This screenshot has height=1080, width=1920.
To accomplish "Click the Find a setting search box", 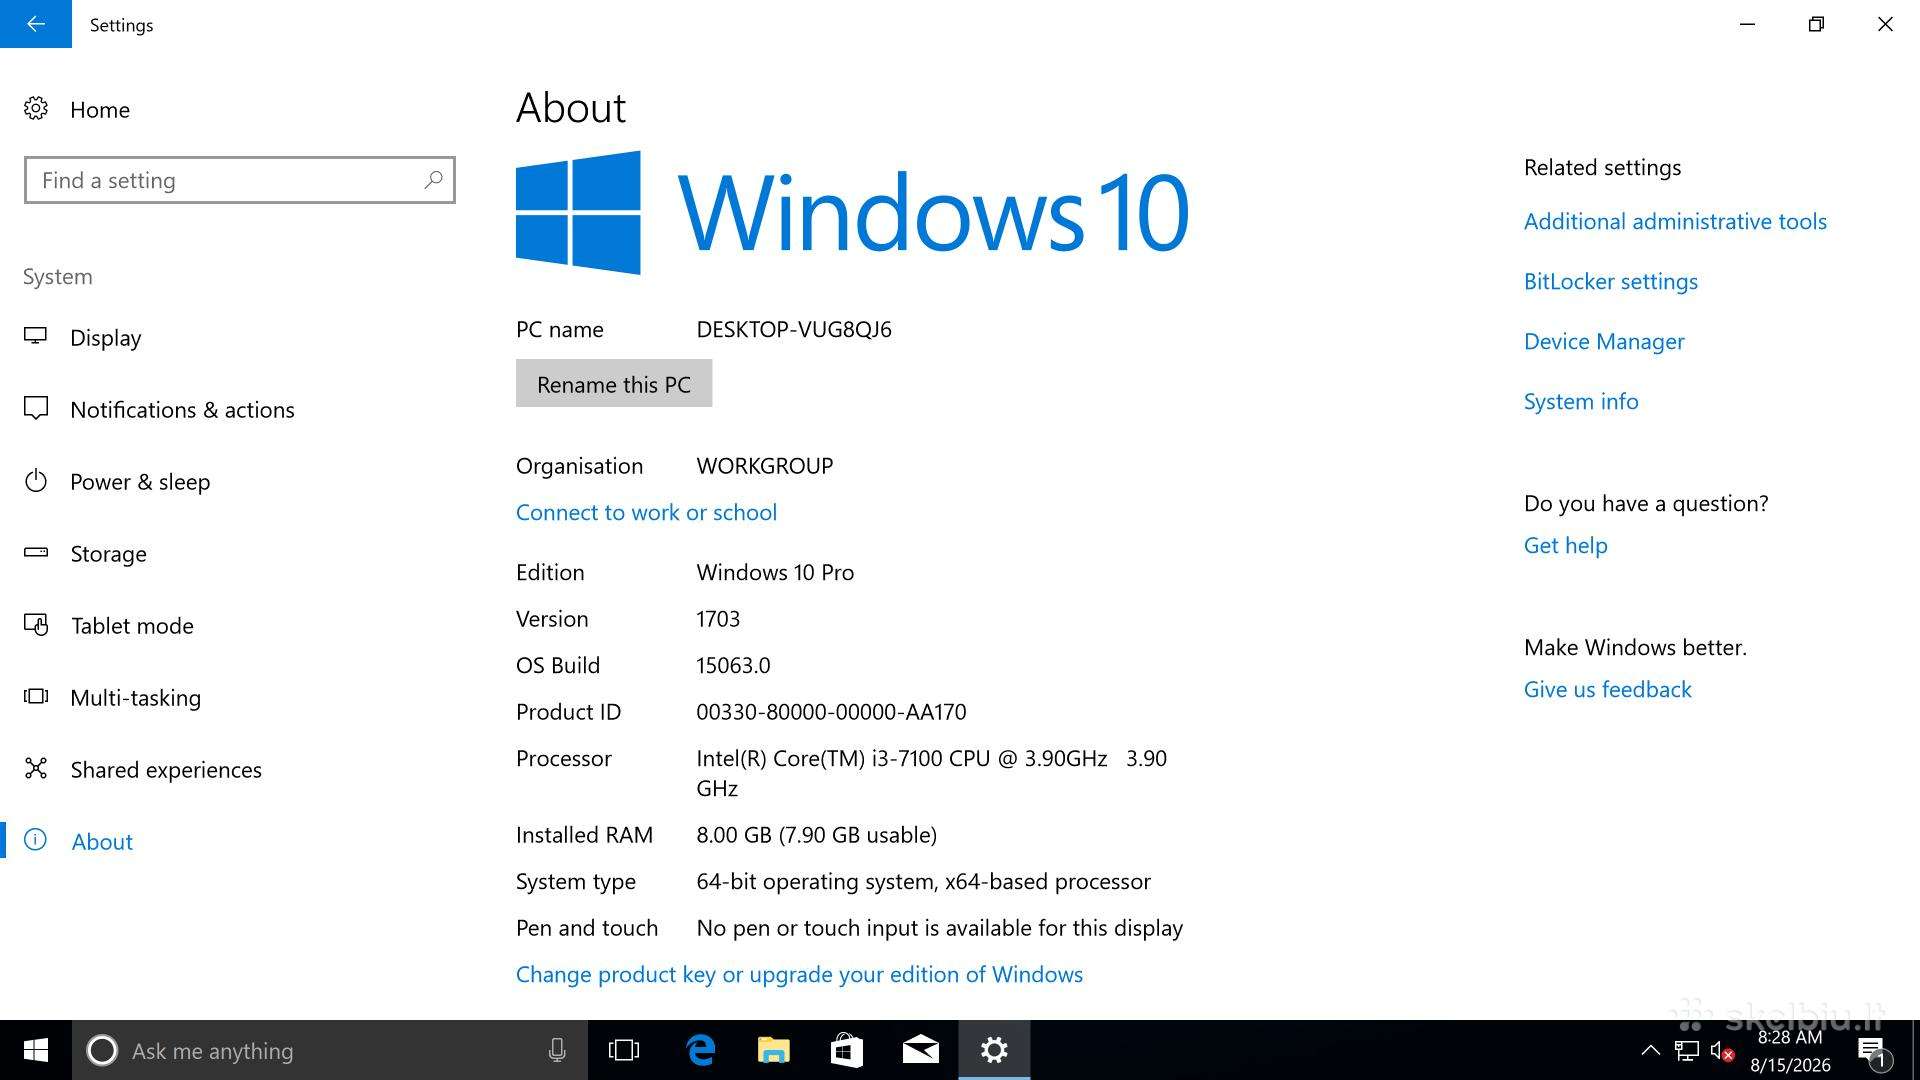I will (240, 180).
